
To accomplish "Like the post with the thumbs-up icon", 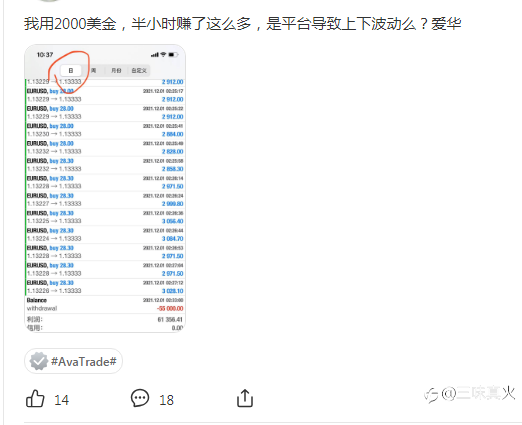I will [35, 399].
